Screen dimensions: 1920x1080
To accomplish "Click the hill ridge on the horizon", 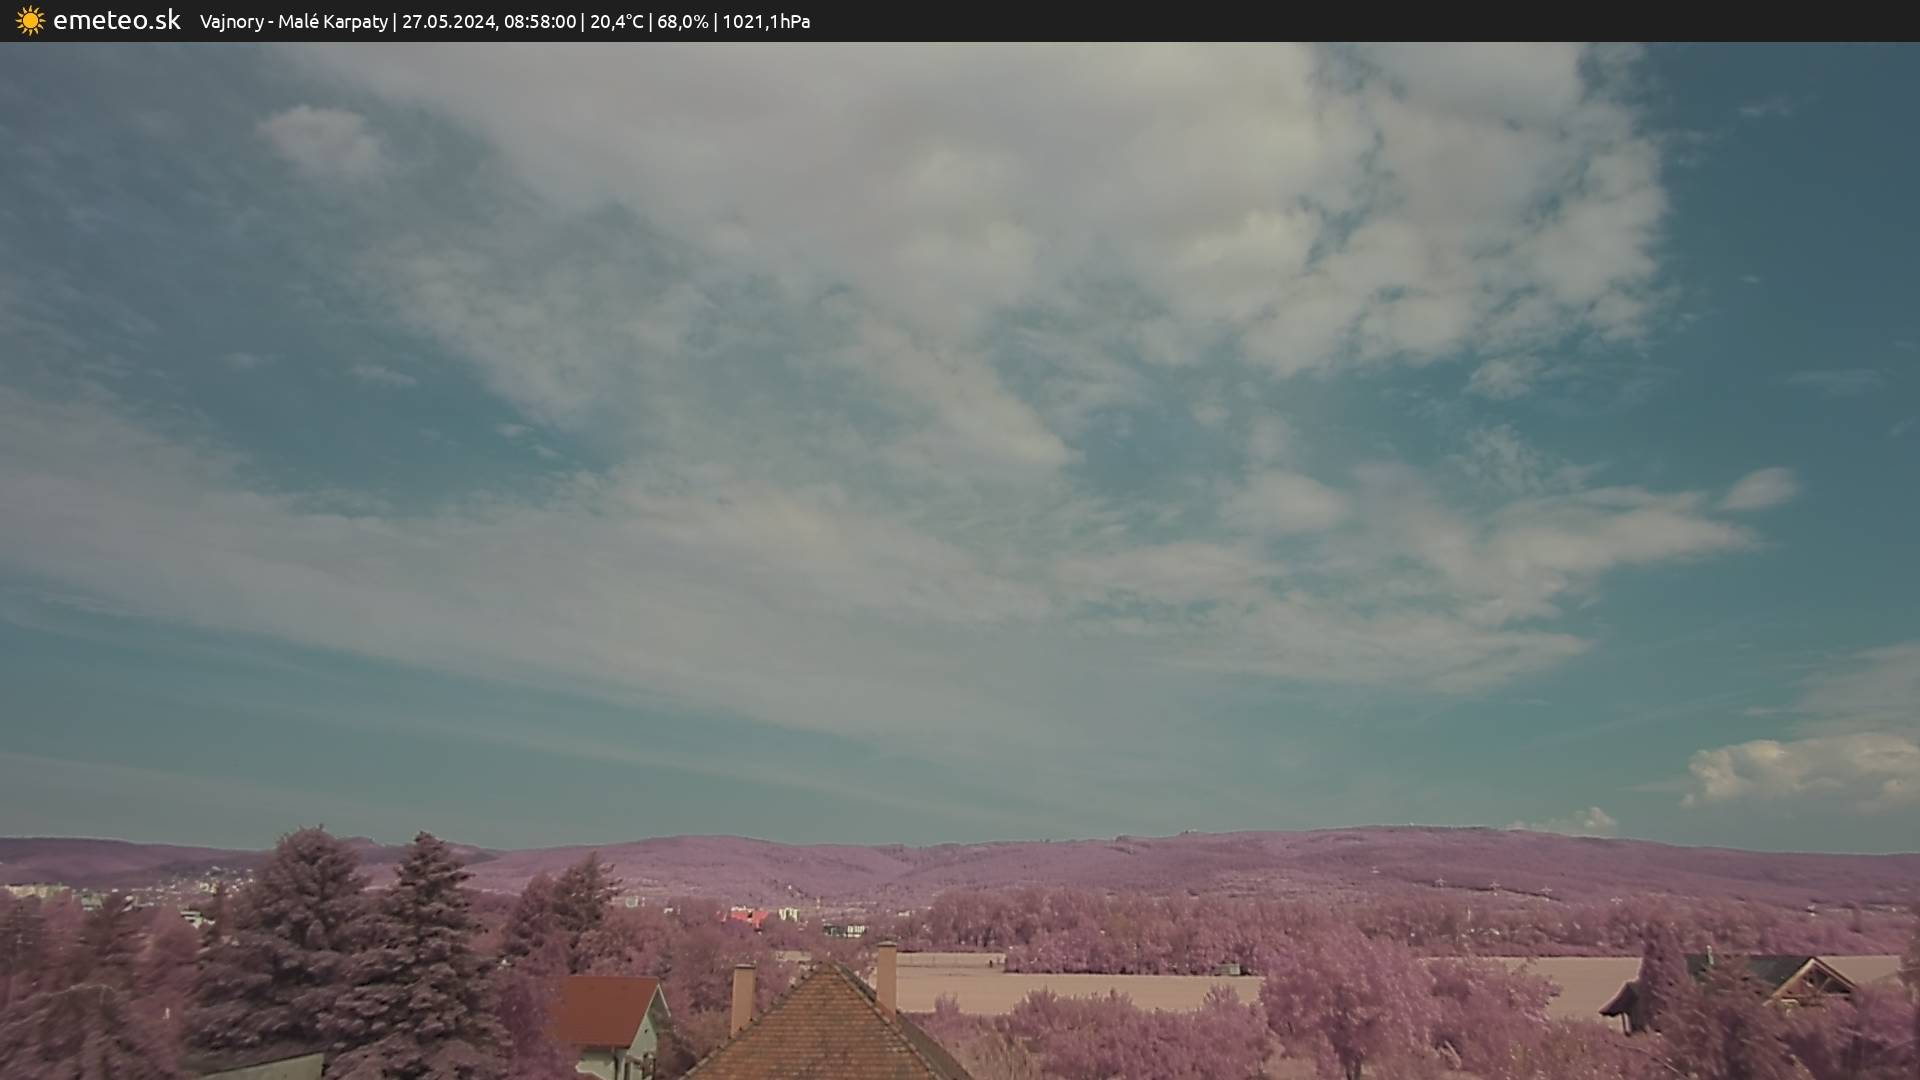I will 1200,850.
